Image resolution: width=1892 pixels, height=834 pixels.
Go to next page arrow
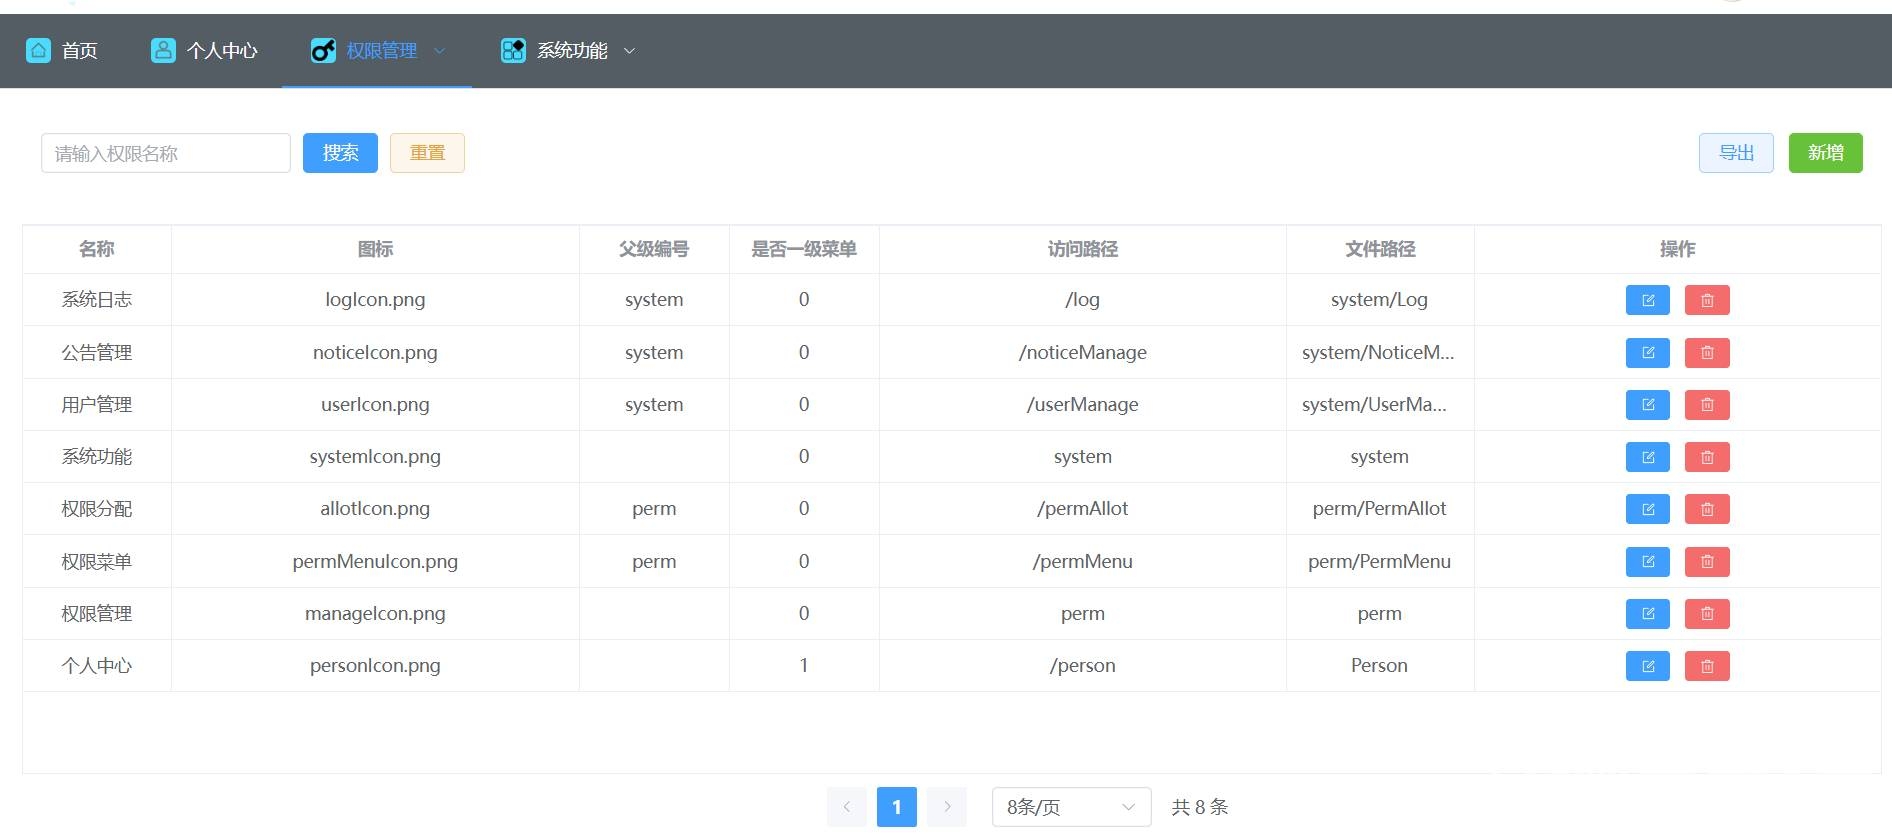click(x=947, y=807)
